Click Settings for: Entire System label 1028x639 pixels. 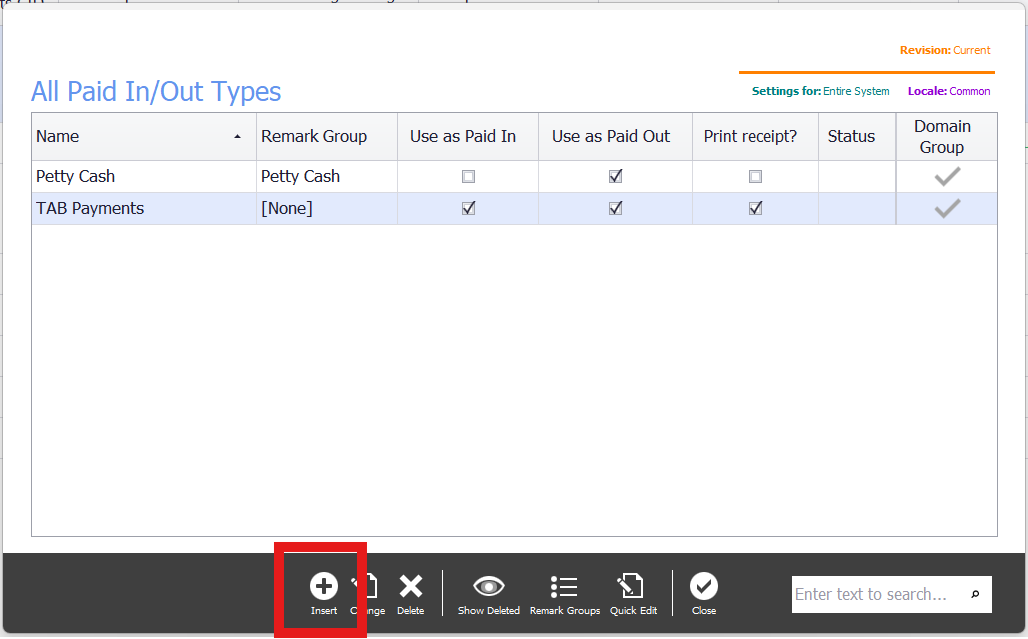click(820, 91)
